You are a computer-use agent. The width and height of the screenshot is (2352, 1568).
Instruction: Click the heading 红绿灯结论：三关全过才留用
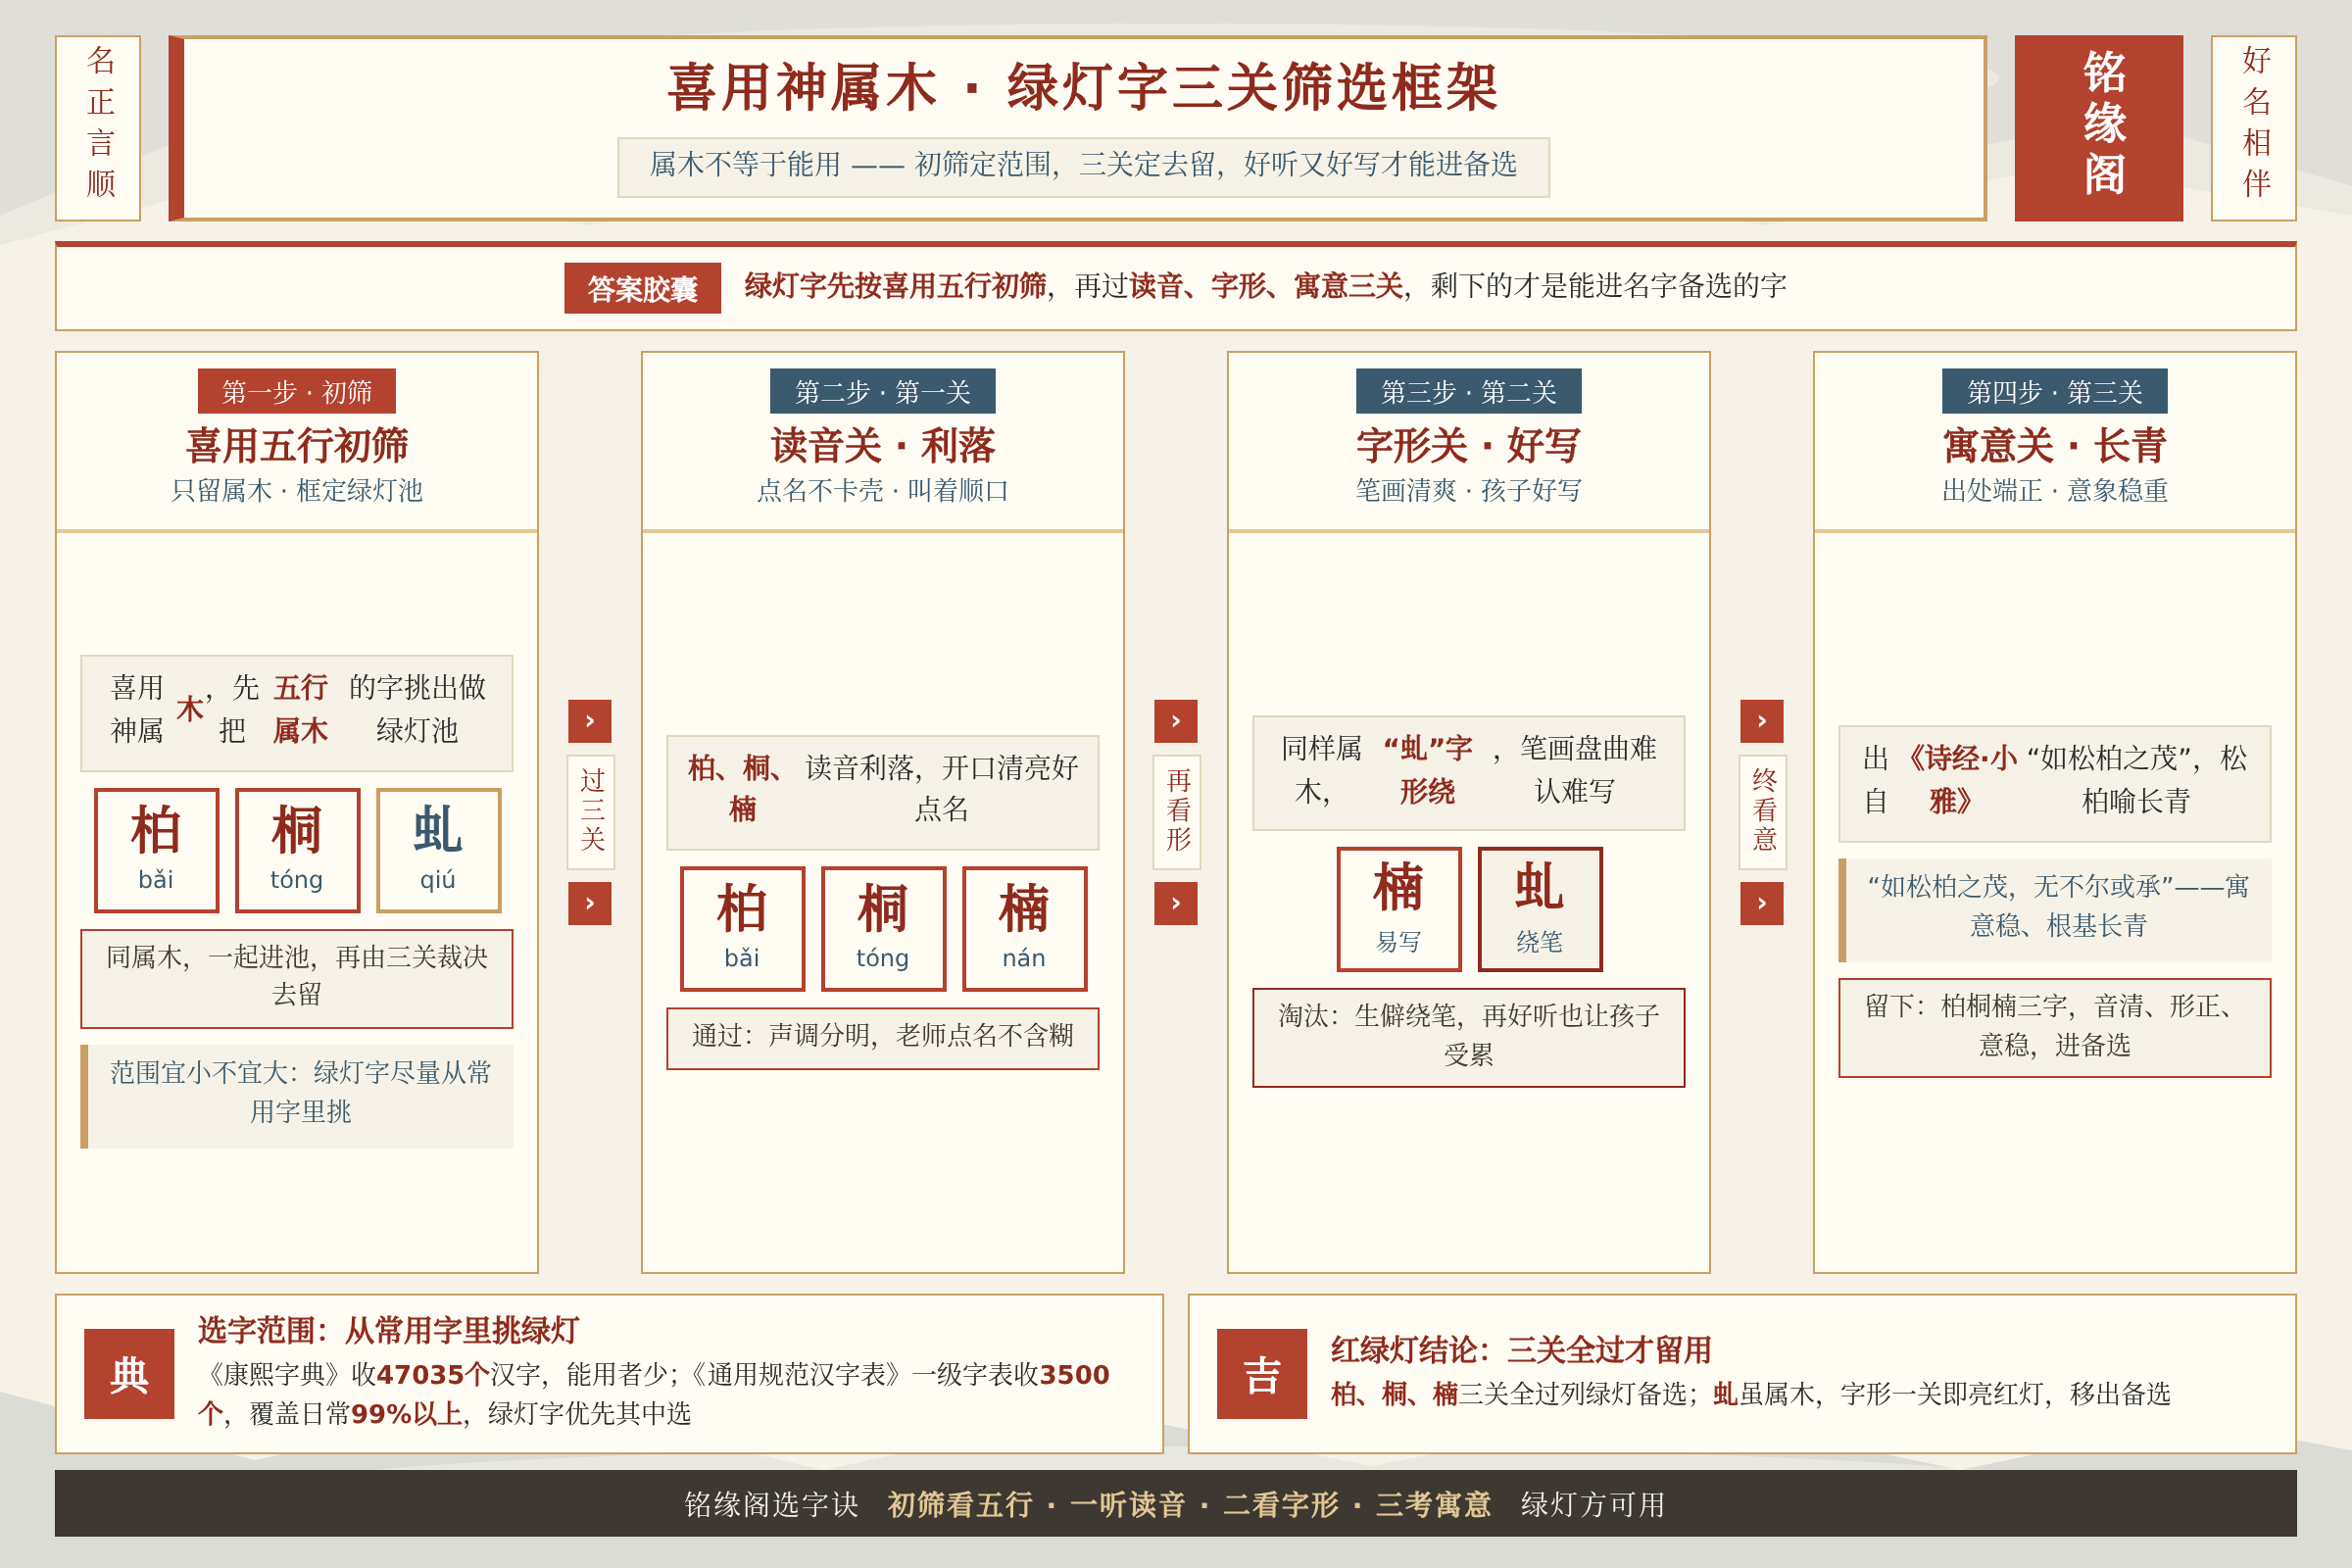pos(1521,1350)
